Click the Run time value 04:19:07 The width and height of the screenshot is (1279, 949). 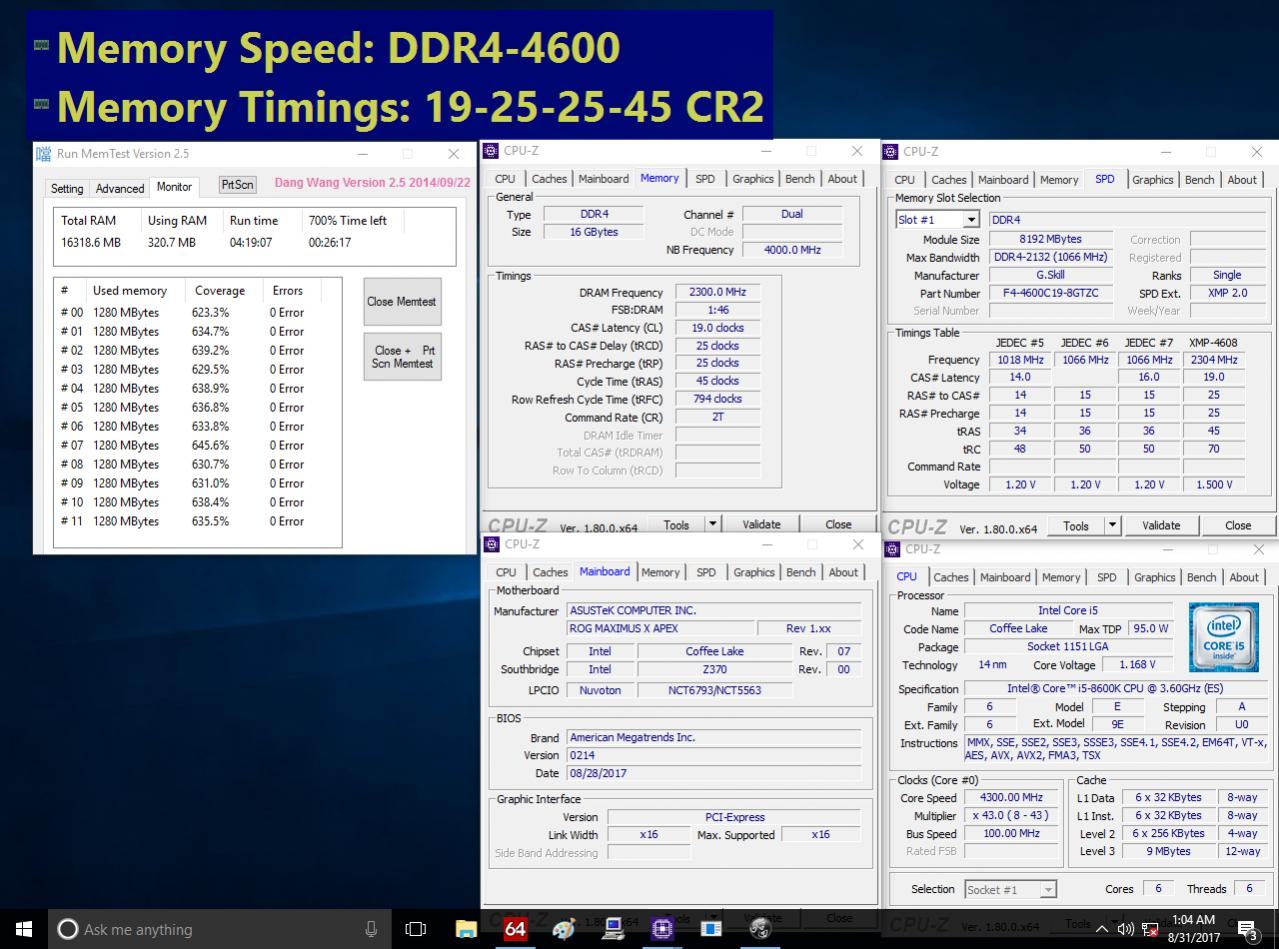tap(251, 242)
